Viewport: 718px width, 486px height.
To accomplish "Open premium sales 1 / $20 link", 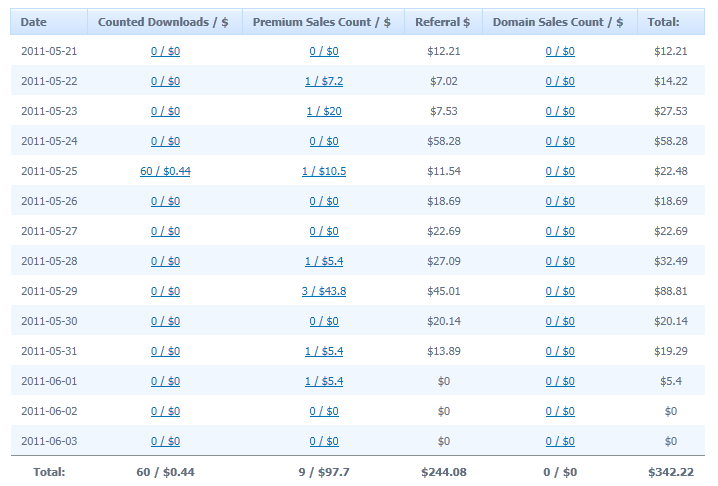I will [x=324, y=111].
